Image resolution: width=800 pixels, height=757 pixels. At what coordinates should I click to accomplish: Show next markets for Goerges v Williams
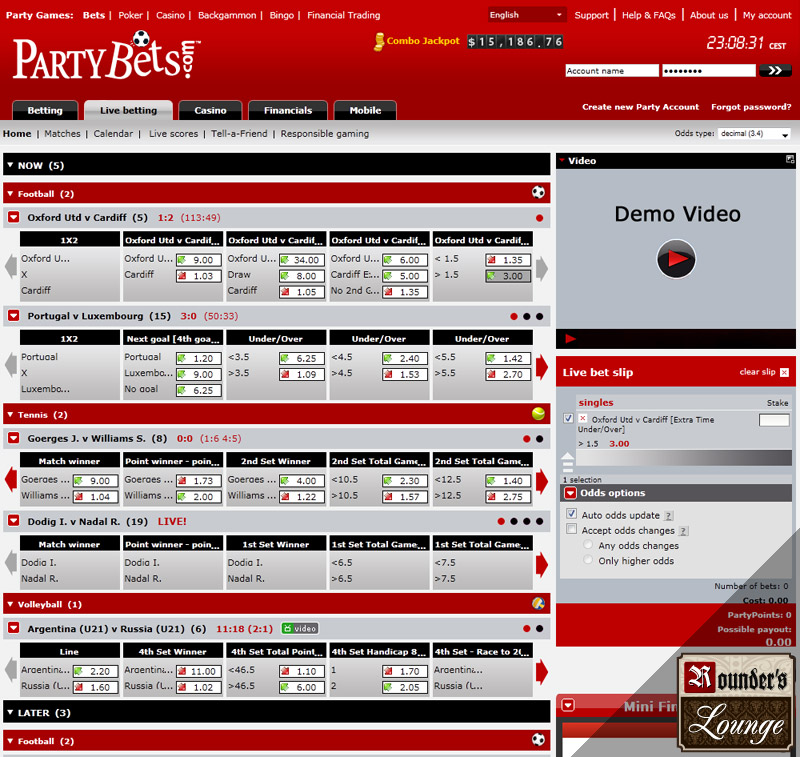(x=541, y=481)
